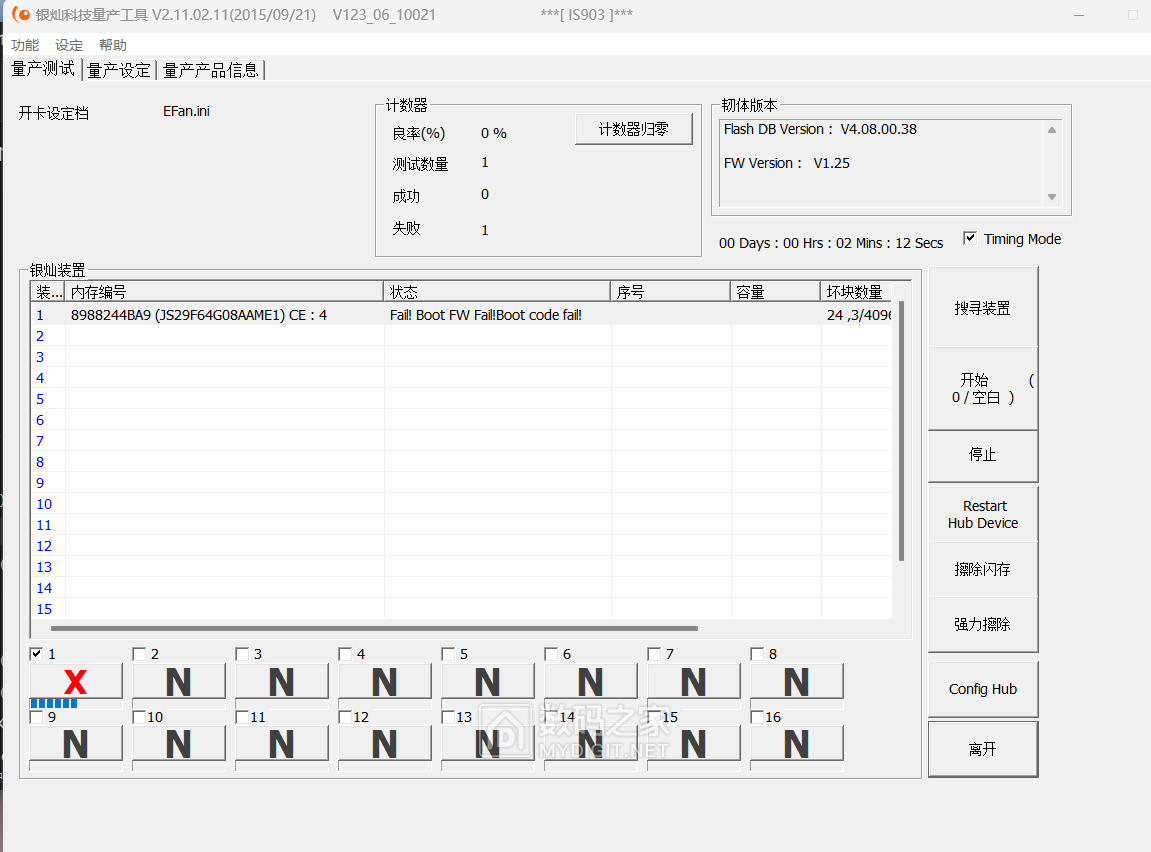1151x852 pixels.
Task: Click the down arrow of the firmware version panel scrollbar
Action: (1051, 197)
